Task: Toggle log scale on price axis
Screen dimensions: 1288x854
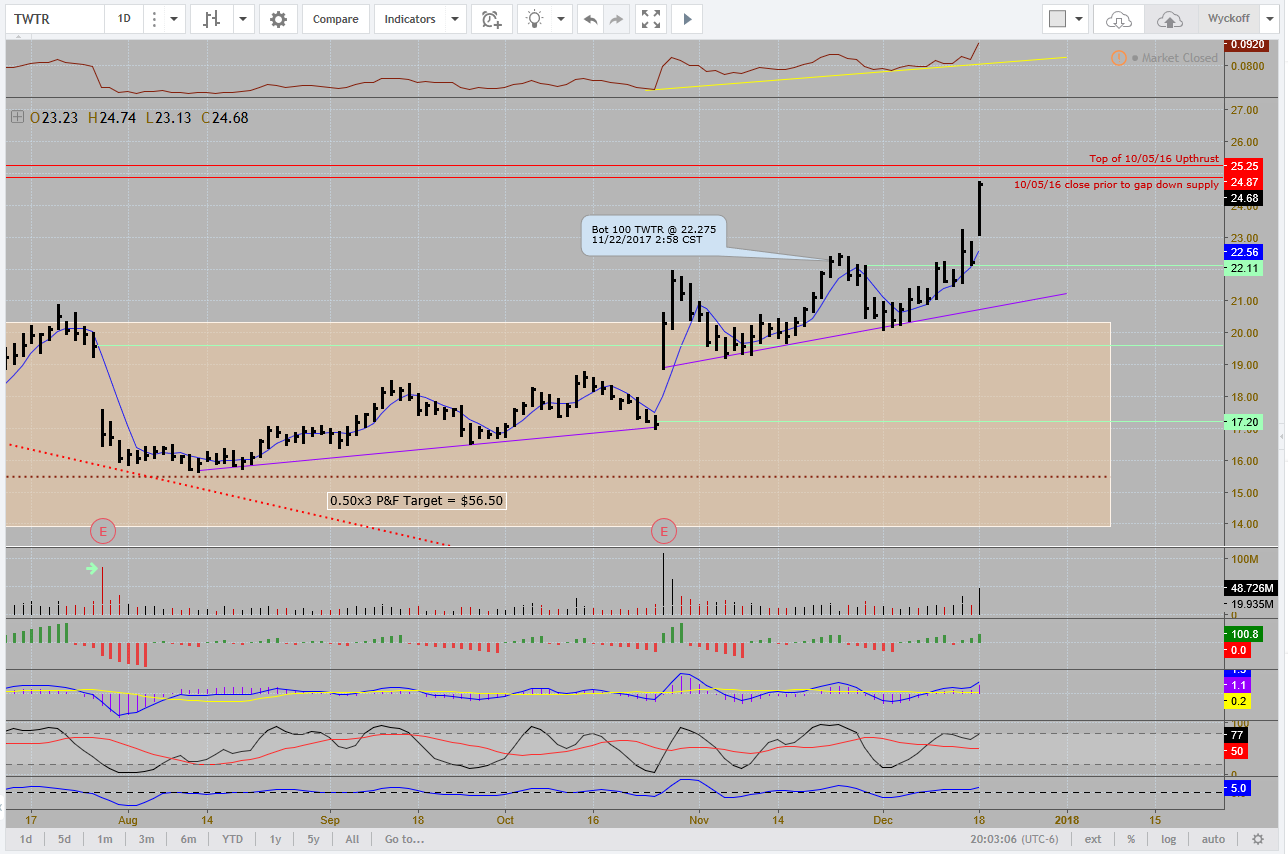Action: click(x=1169, y=839)
